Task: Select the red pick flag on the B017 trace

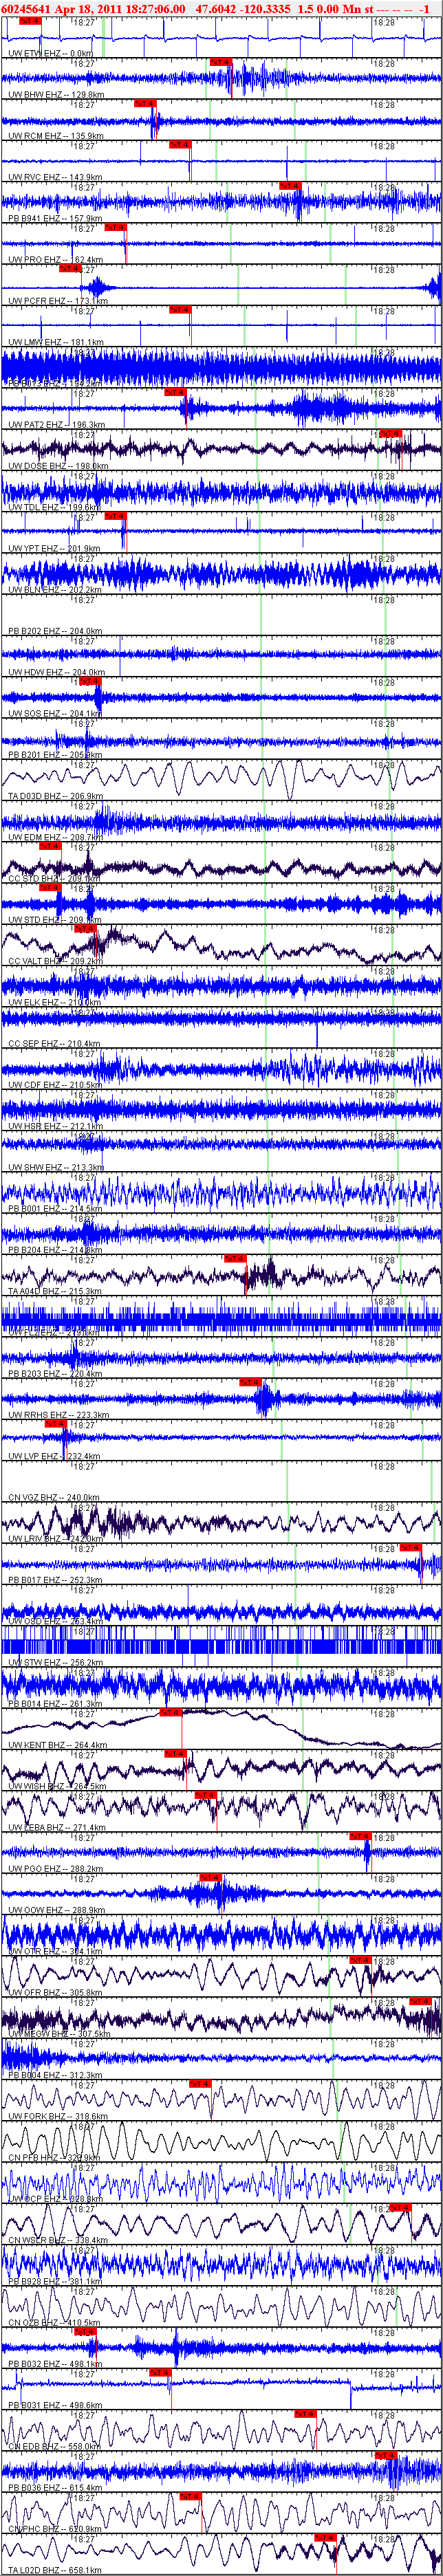Action: pyautogui.click(x=411, y=1547)
